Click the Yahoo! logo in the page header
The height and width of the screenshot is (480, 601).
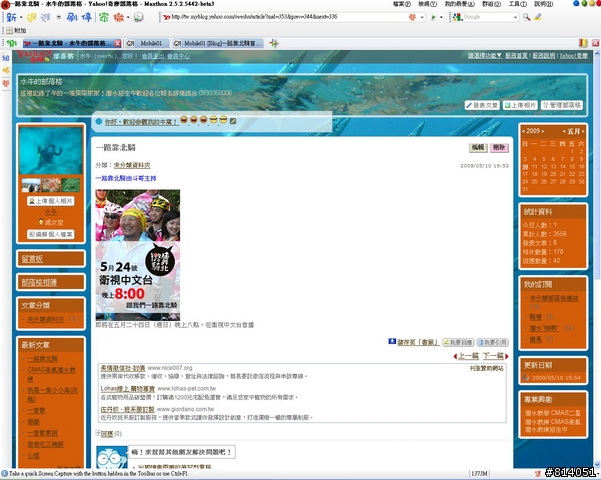[34, 56]
